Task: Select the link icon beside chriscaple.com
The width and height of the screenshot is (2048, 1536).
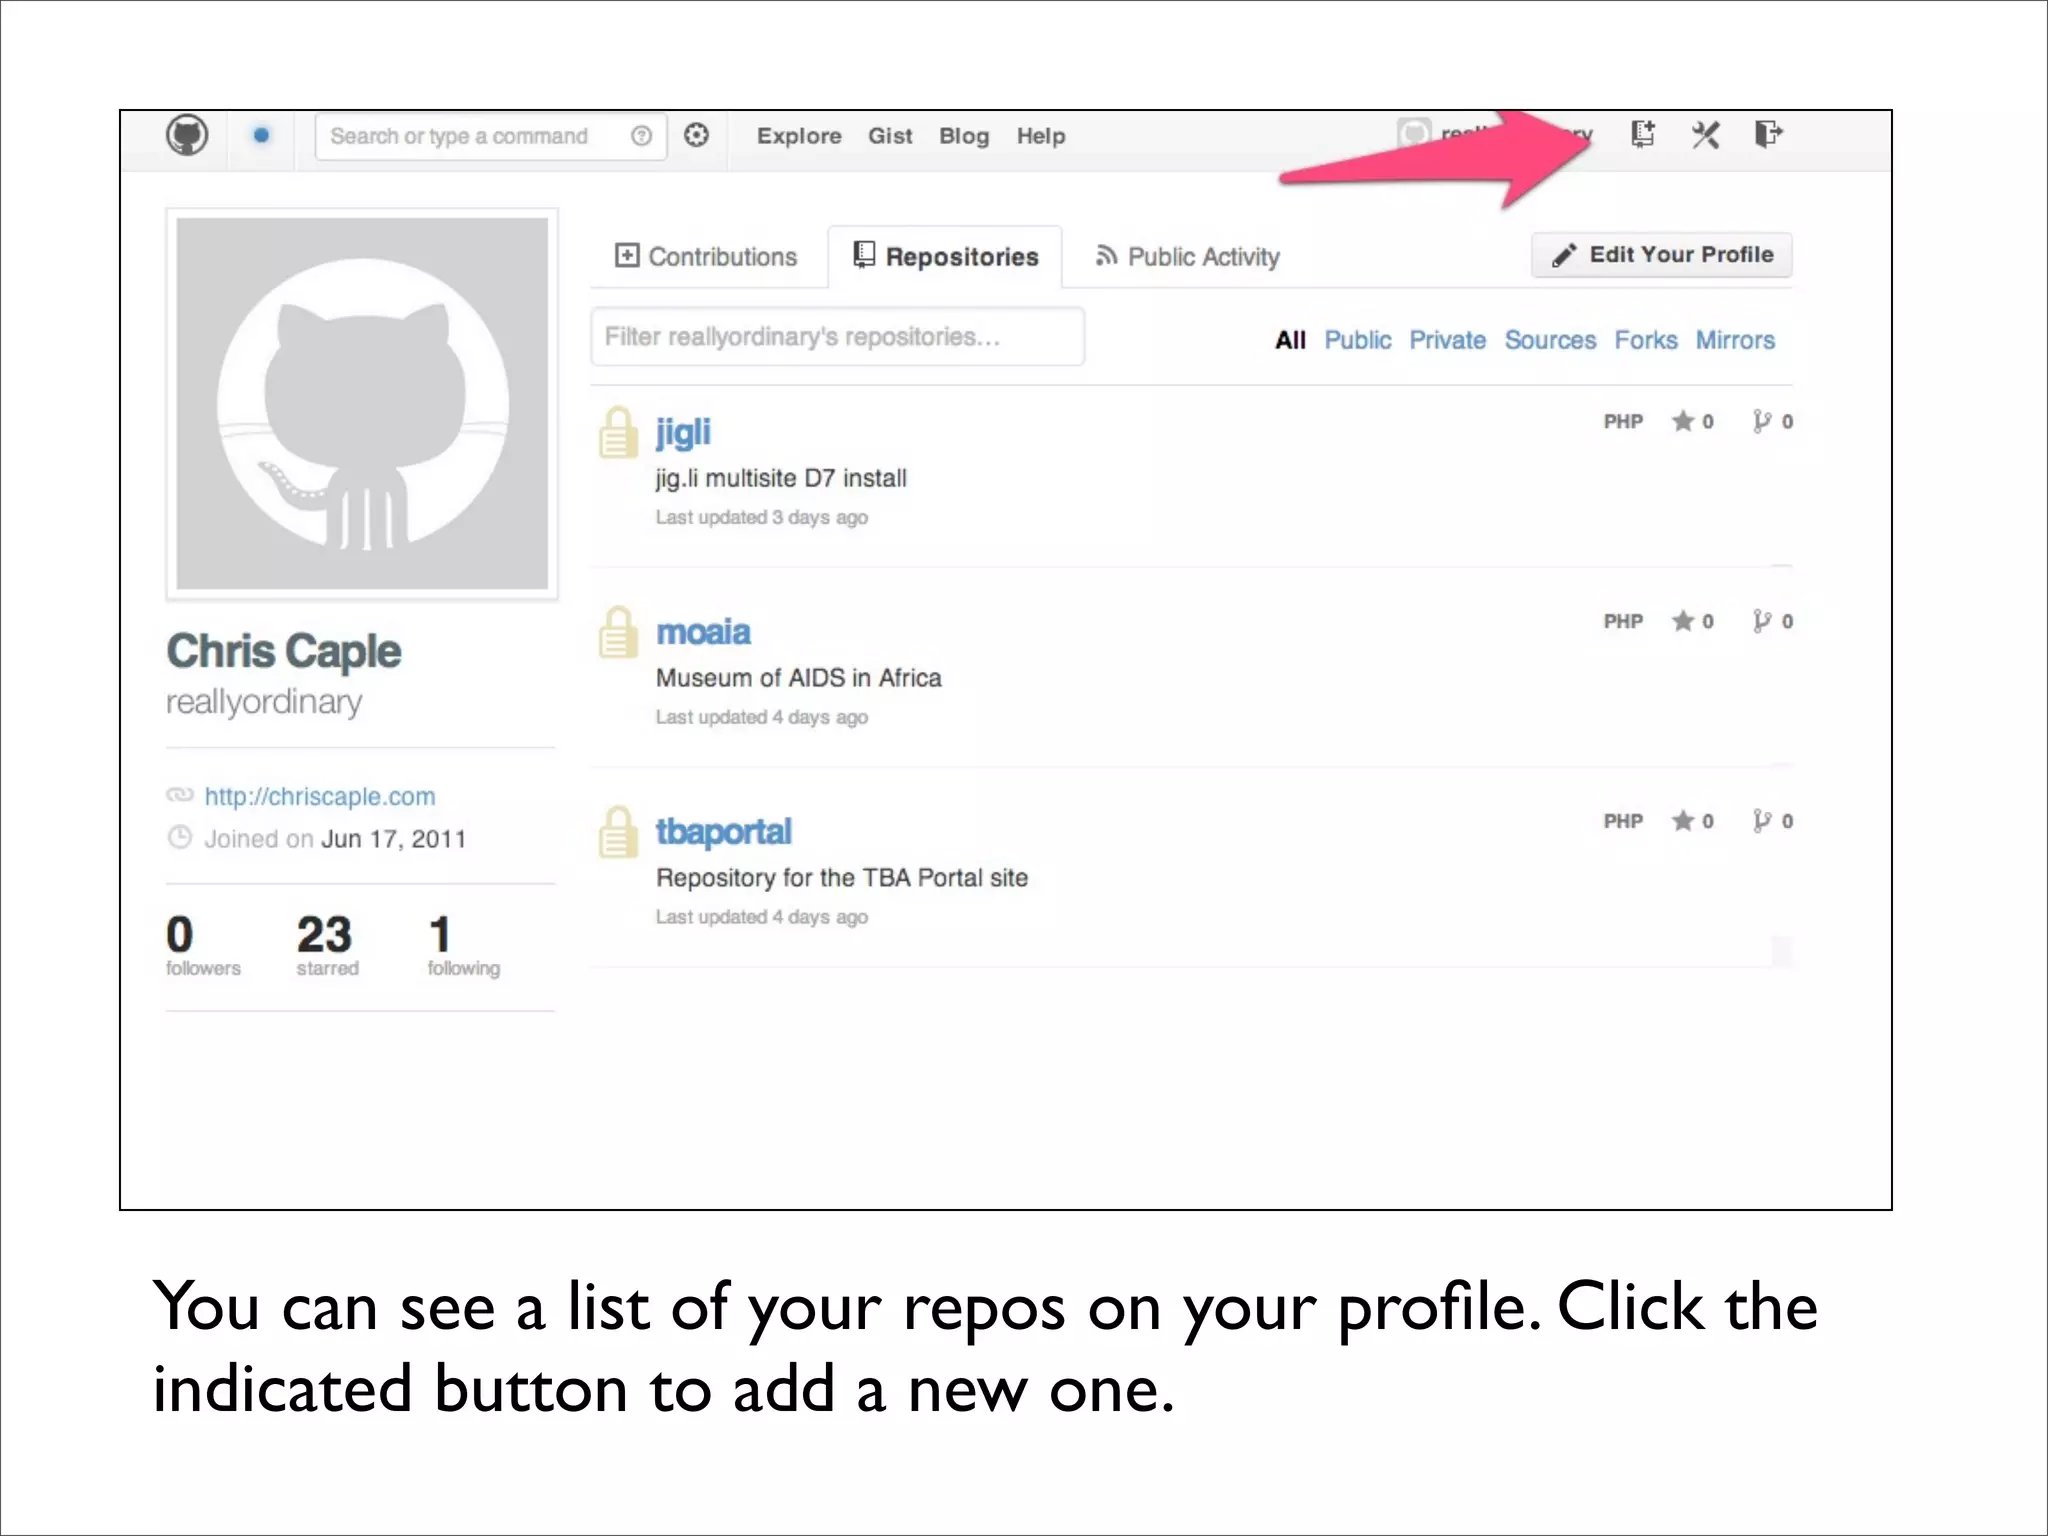Action: [x=180, y=795]
